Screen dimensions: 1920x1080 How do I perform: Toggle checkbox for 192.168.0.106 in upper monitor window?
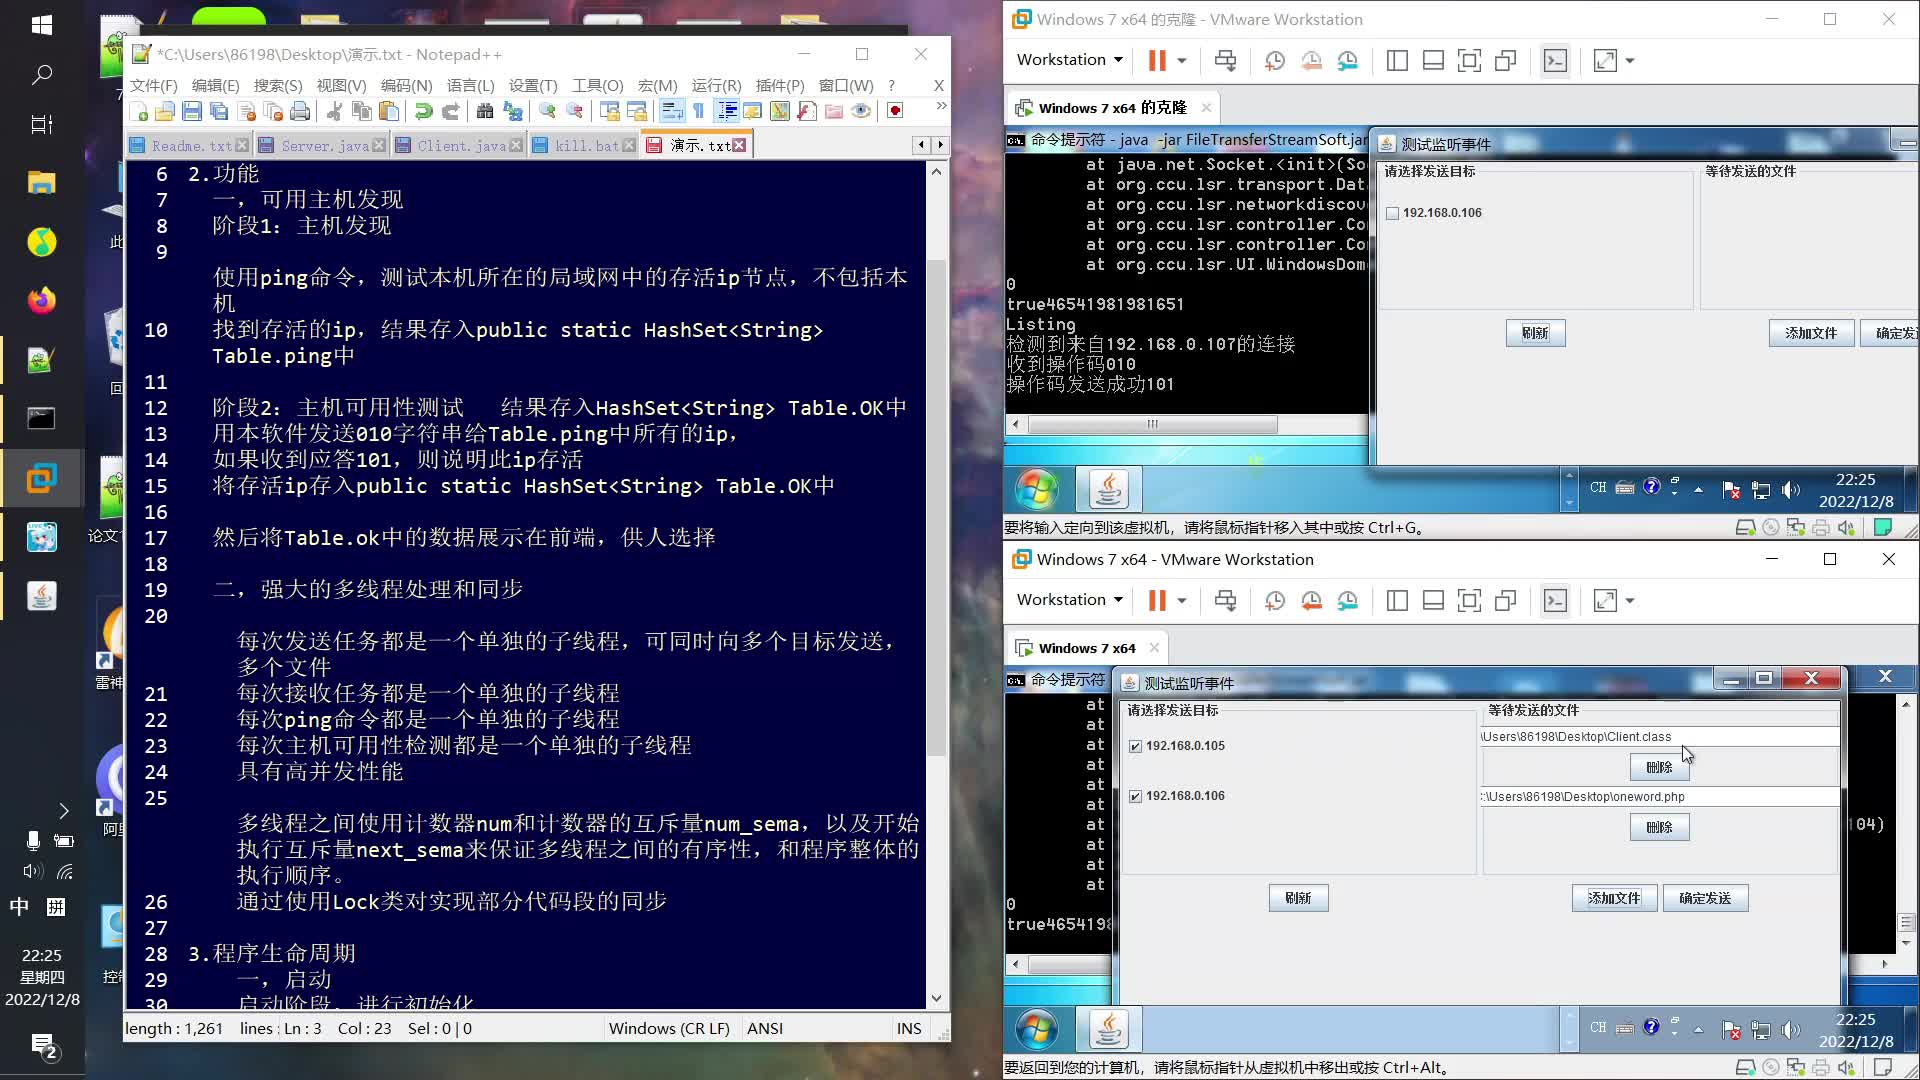[x=1393, y=212]
